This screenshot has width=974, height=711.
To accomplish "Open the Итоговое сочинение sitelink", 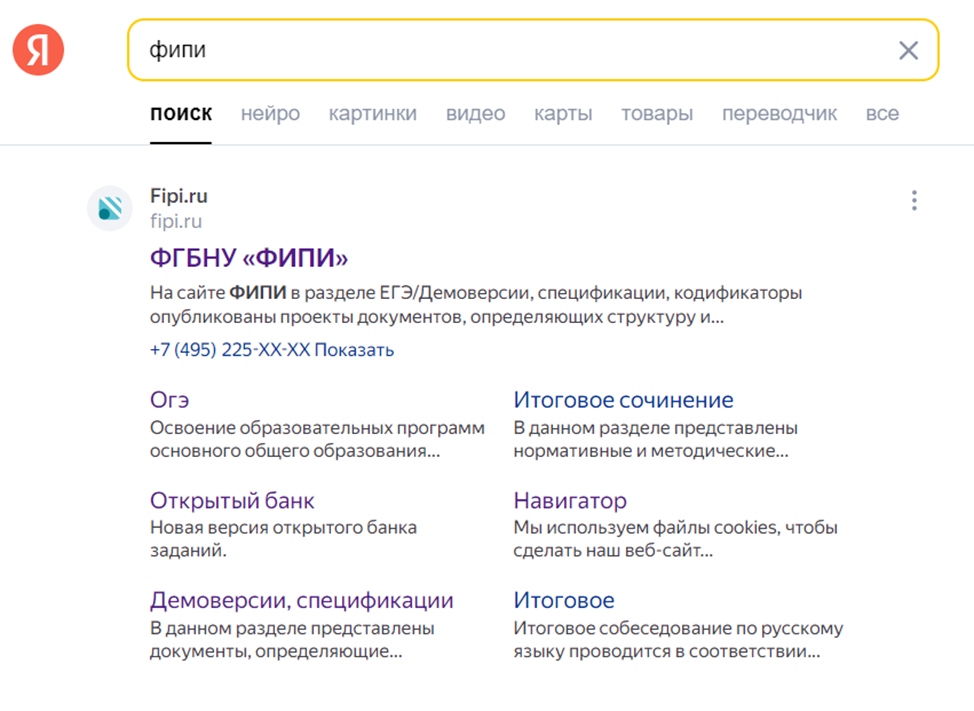I will [x=623, y=399].
